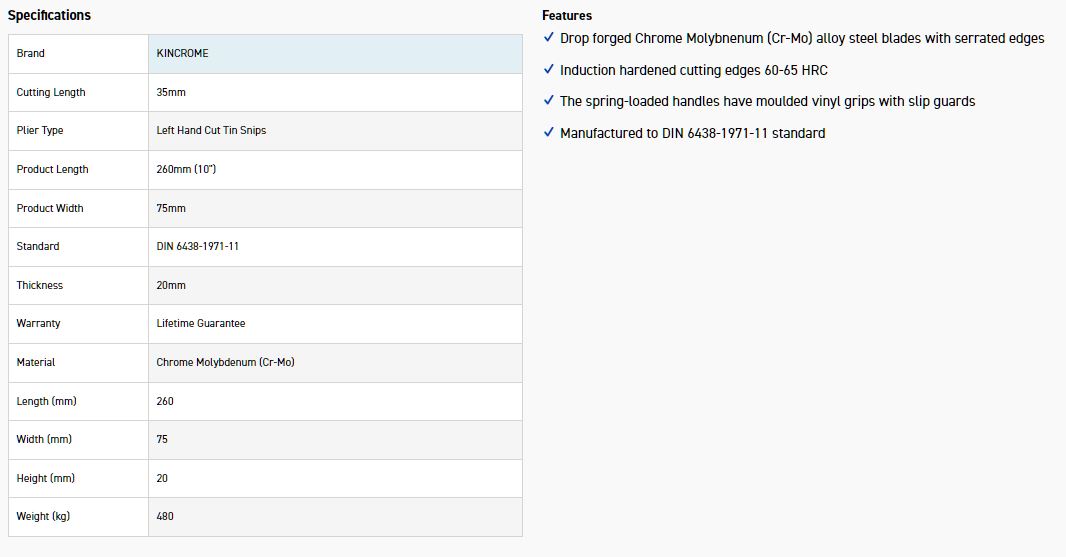Click the Induction hardened cutting edges text
Screen dimensions: 1066x557
click(693, 70)
